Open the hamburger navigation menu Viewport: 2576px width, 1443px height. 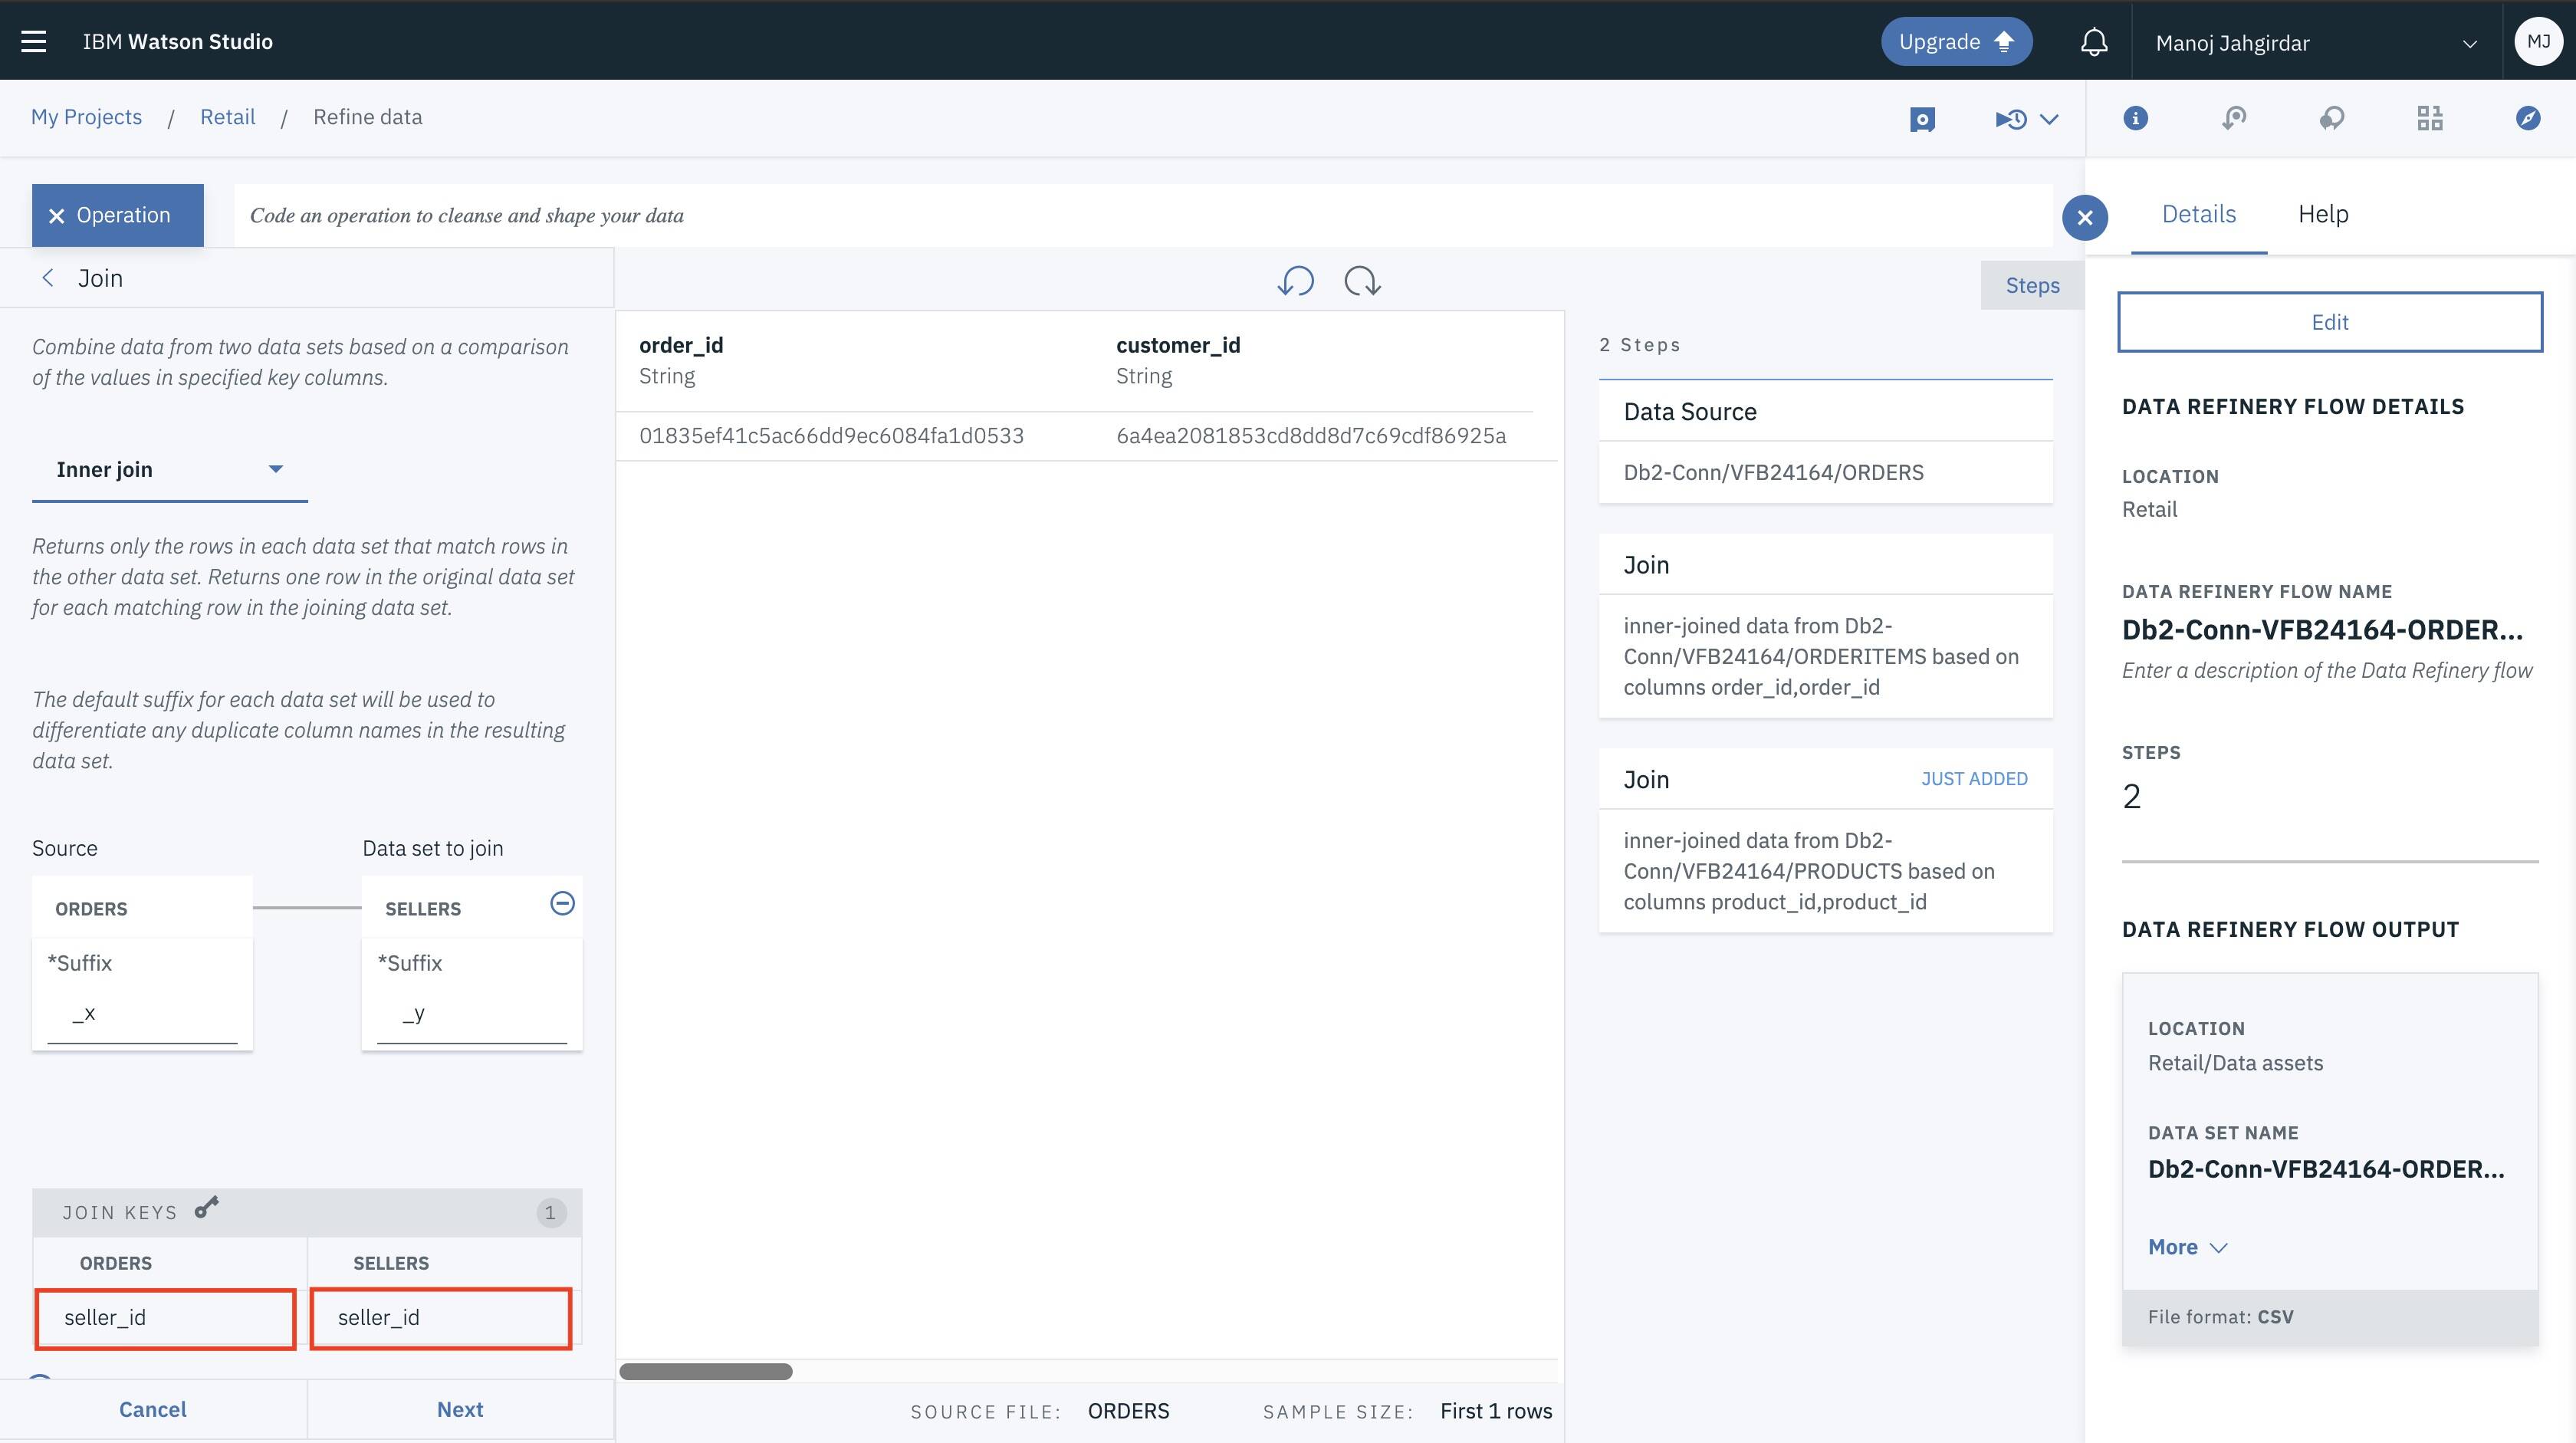tap(34, 41)
